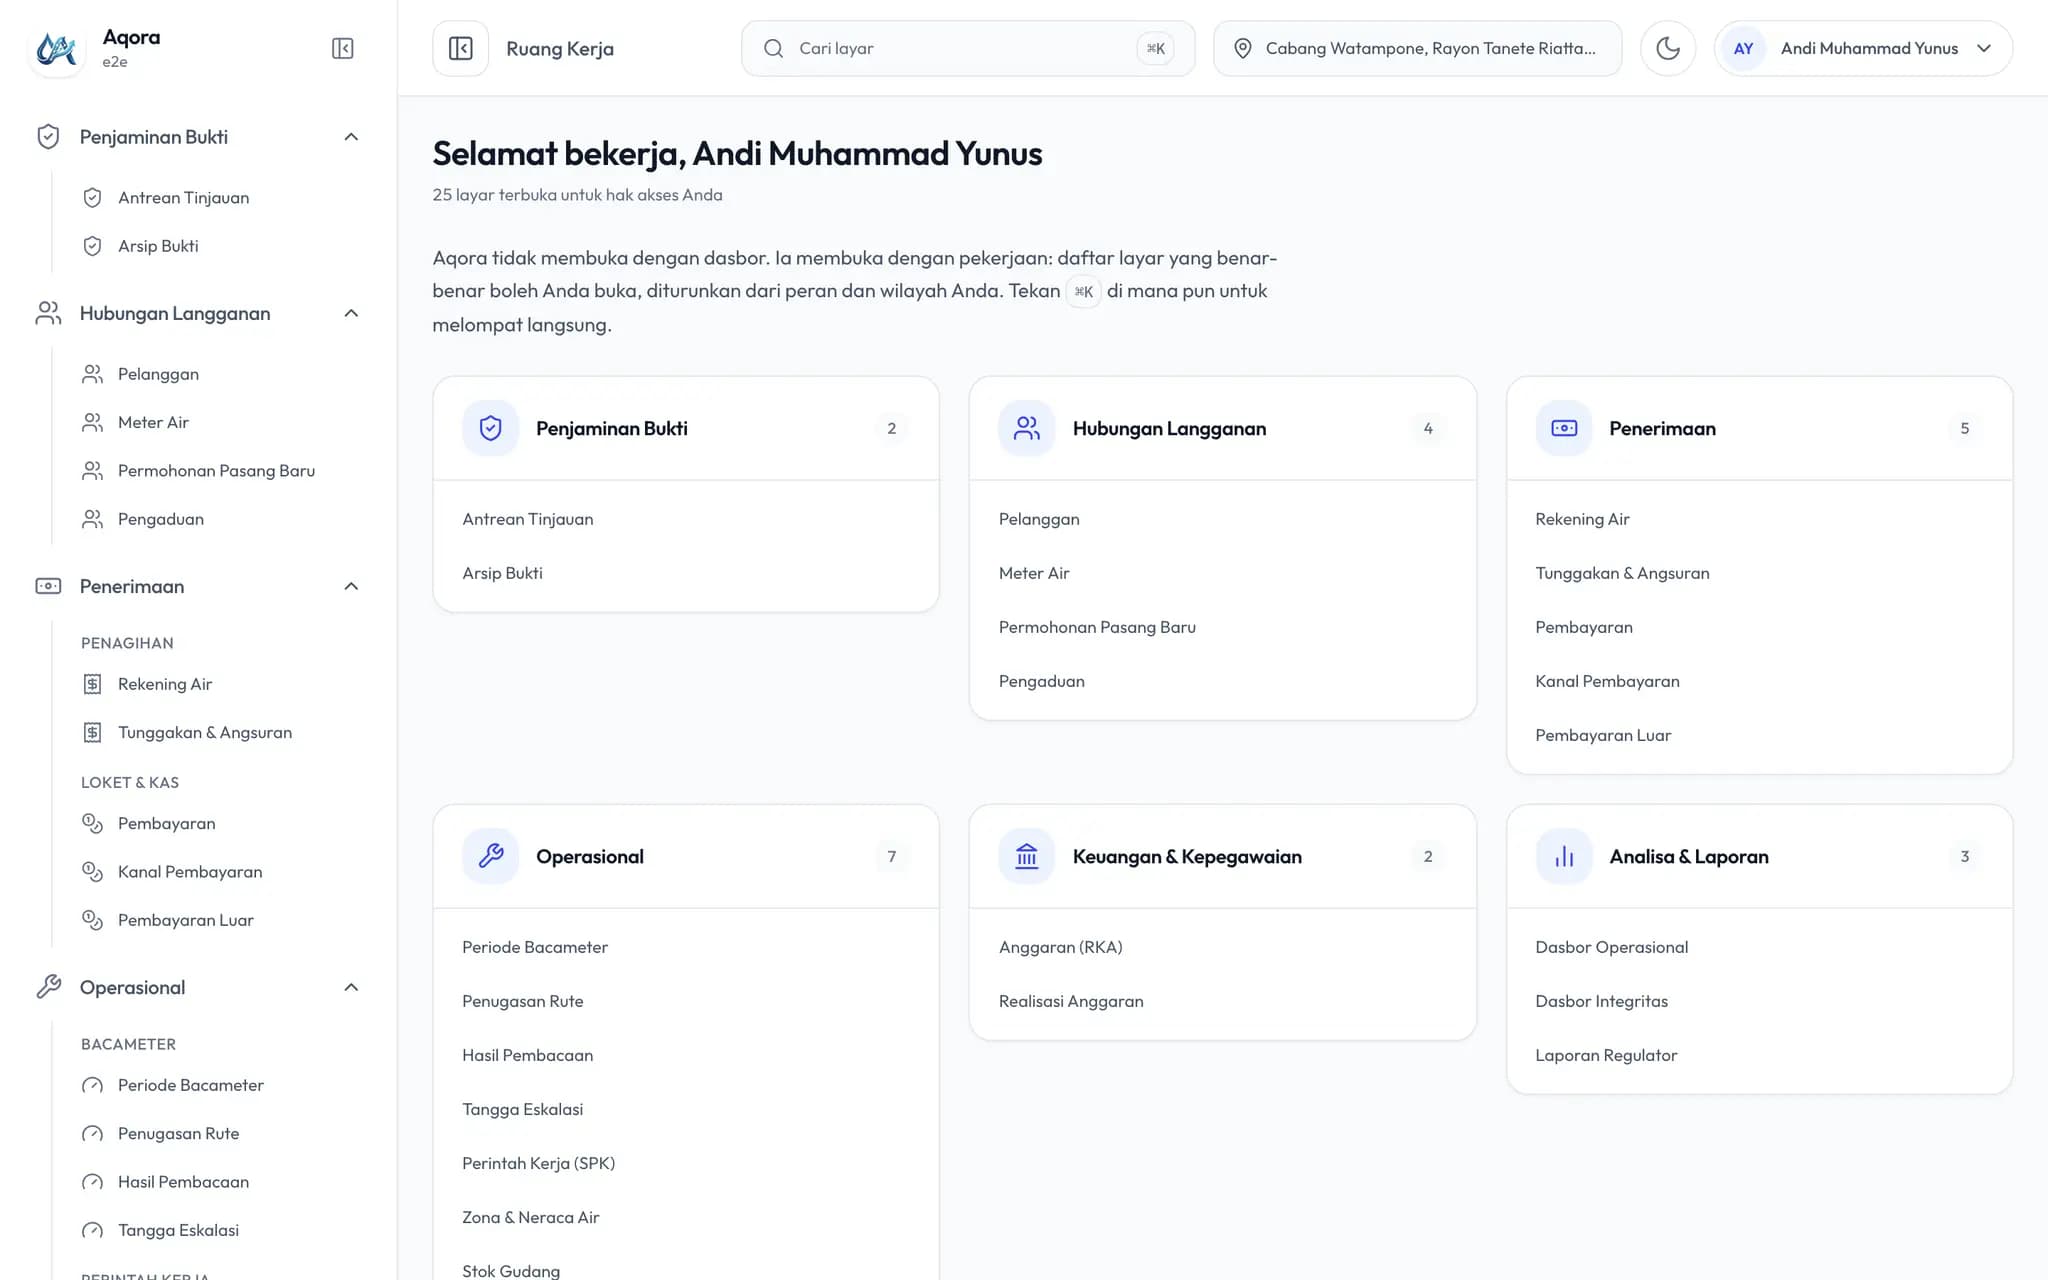Click the shield icon in Penjaminan Bukti card
This screenshot has width=2048, height=1280.
(490, 428)
